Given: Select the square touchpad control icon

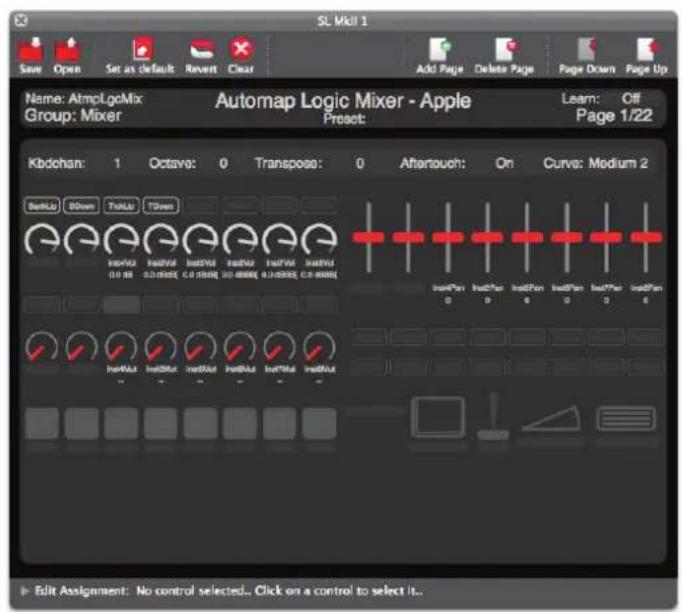Looking at the screenshot, I should pyautogui.click(x=438, y=417).
